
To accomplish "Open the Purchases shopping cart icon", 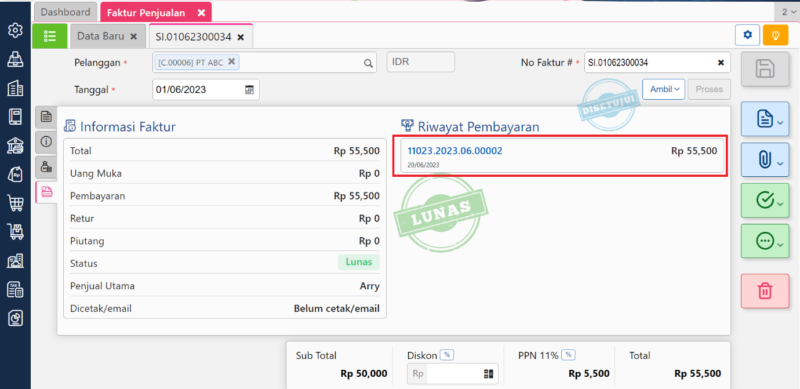I will [15, 204].
